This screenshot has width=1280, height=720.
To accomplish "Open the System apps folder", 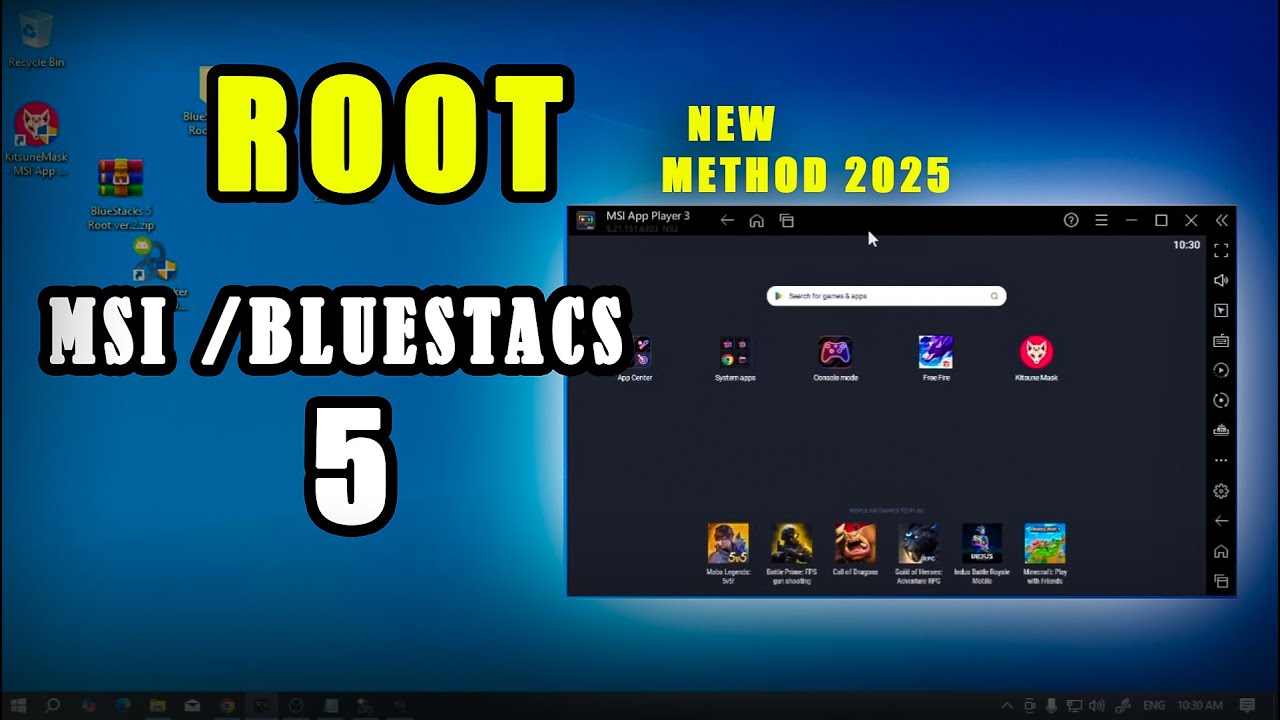I will point(735,352).
